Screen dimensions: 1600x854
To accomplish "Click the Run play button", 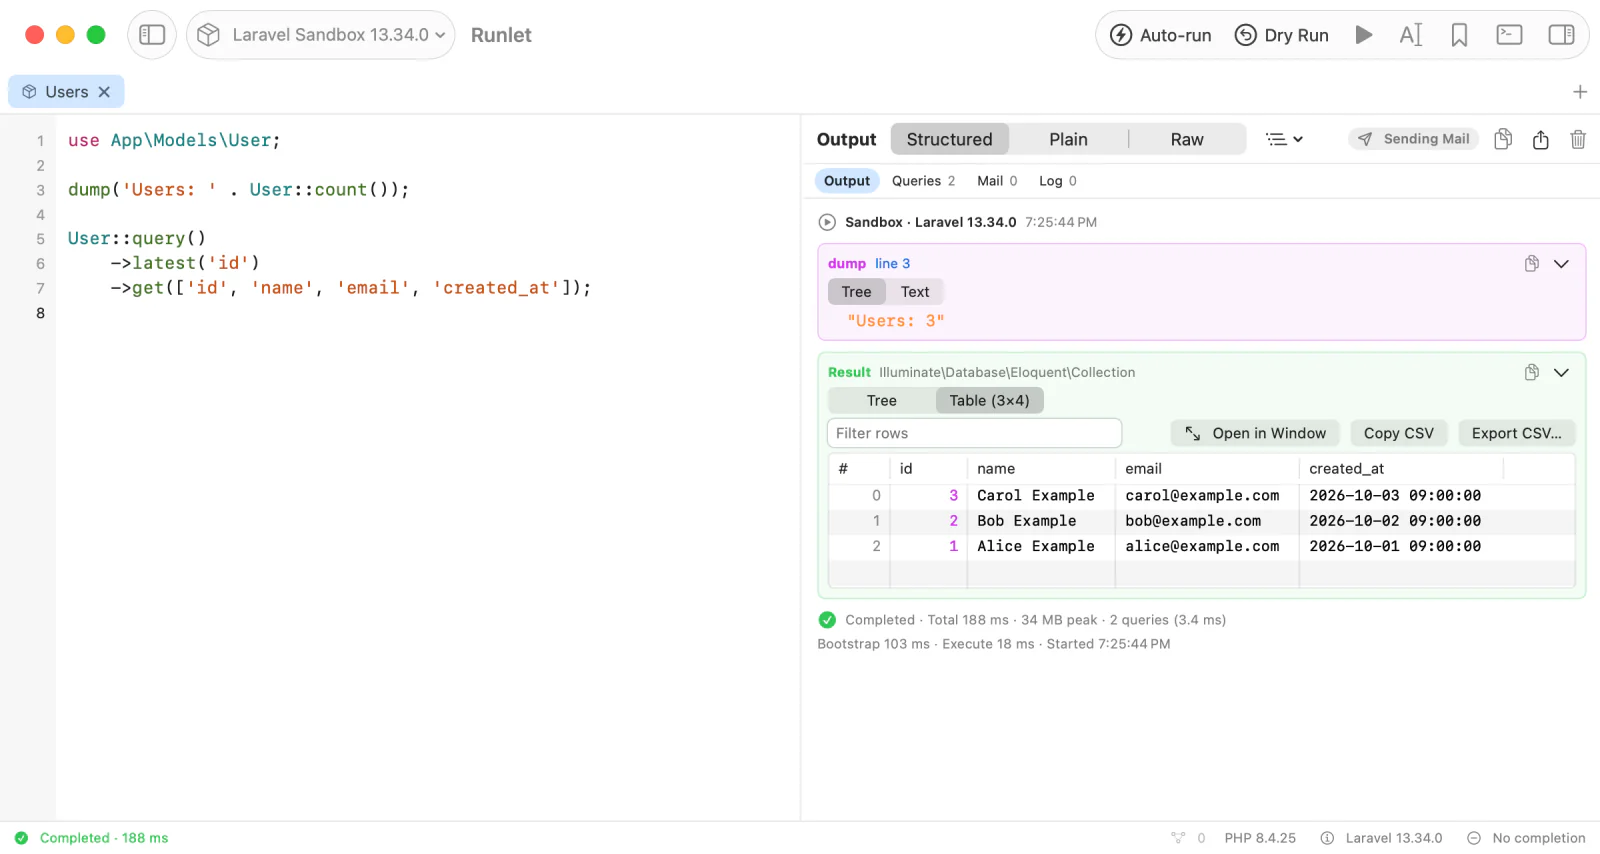I will tap(1363, 35).
